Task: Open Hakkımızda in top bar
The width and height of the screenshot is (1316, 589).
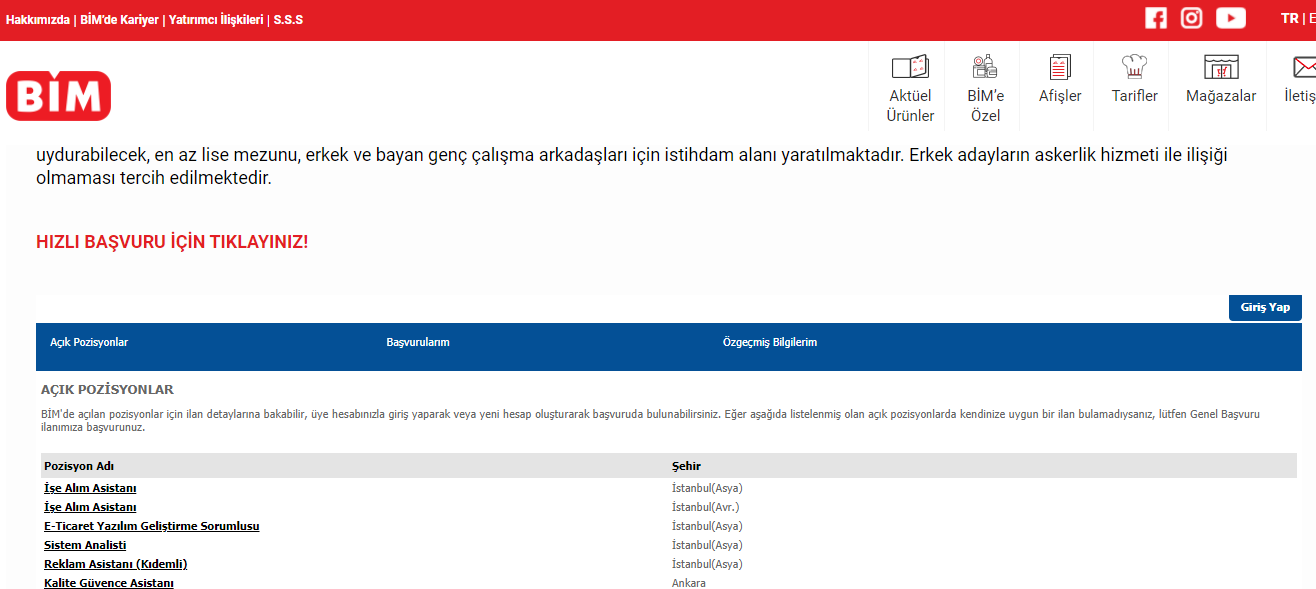Action: tap(37, 20)
